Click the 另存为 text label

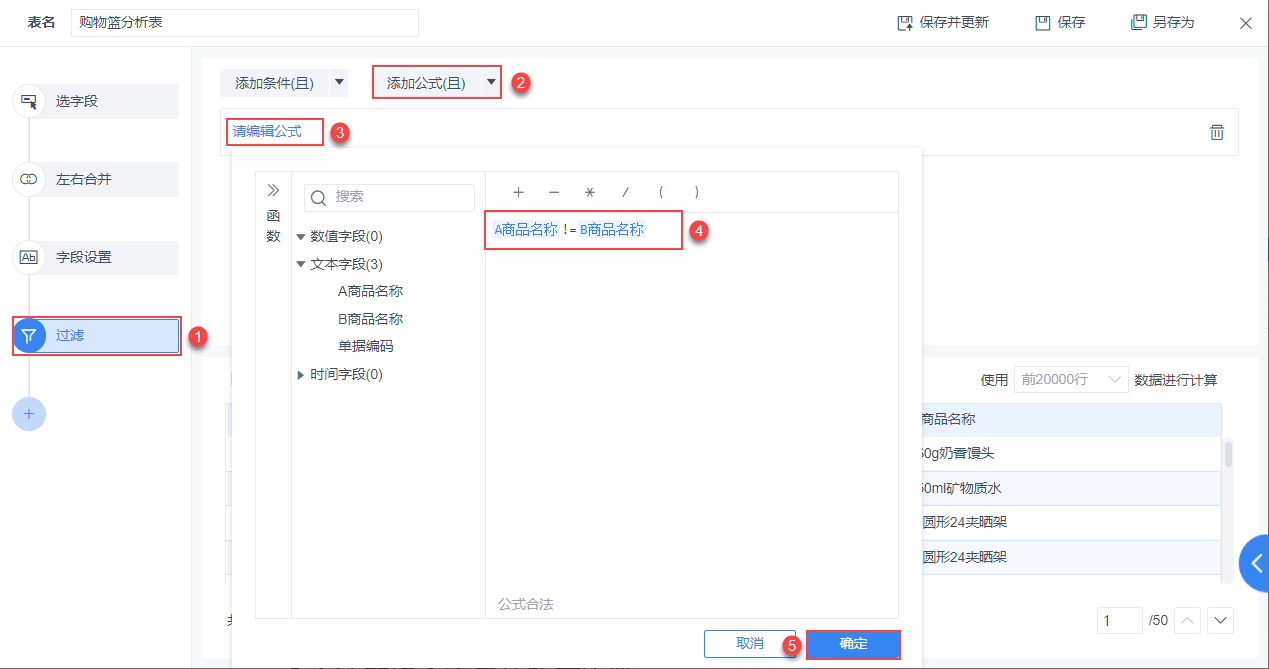pyautogui.click(x=1173, y=22)
